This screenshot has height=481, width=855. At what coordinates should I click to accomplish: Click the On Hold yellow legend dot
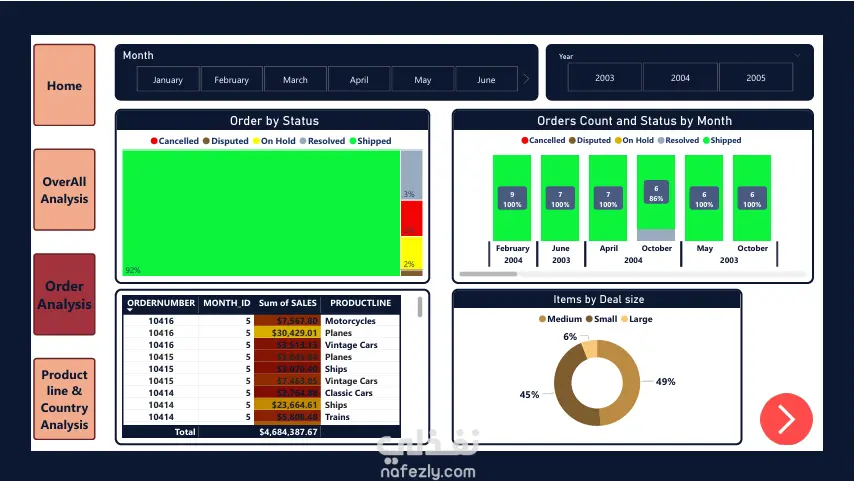pyautogui.click(x=256, y=141)
